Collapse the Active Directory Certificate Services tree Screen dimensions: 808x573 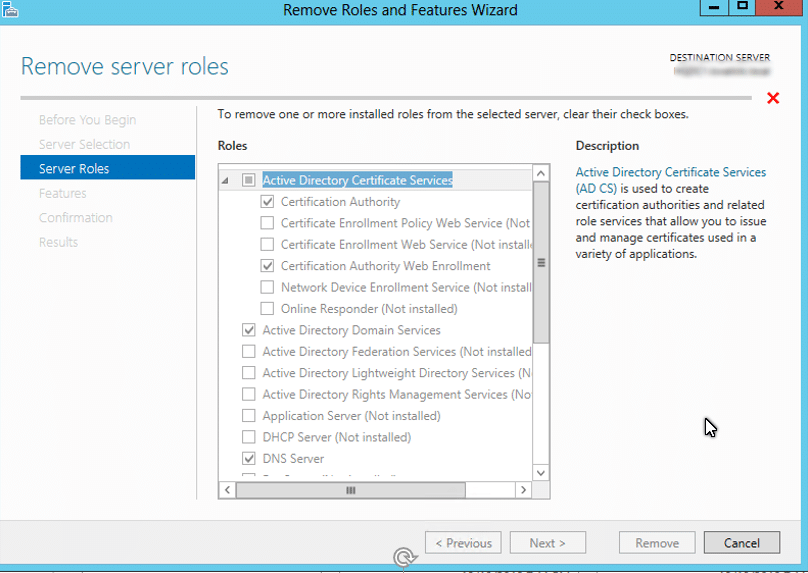click(224, 181)
